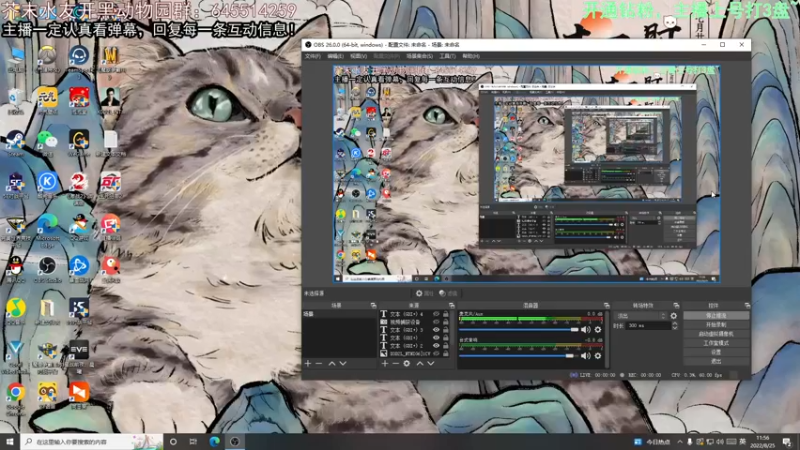Mute the microphone speaker icon
This screenshot has height=450, width=800.
585,330
